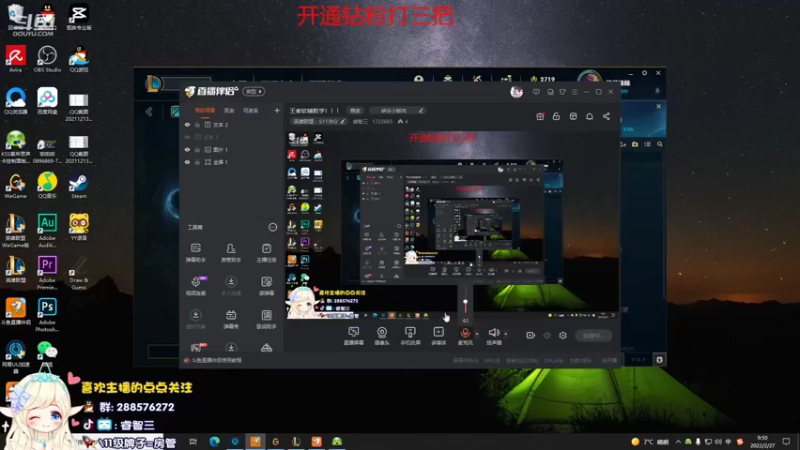The image size is (800, 450).
Task: Open the 弹幕助手 tool in toolbox
Action: (195, 252)
